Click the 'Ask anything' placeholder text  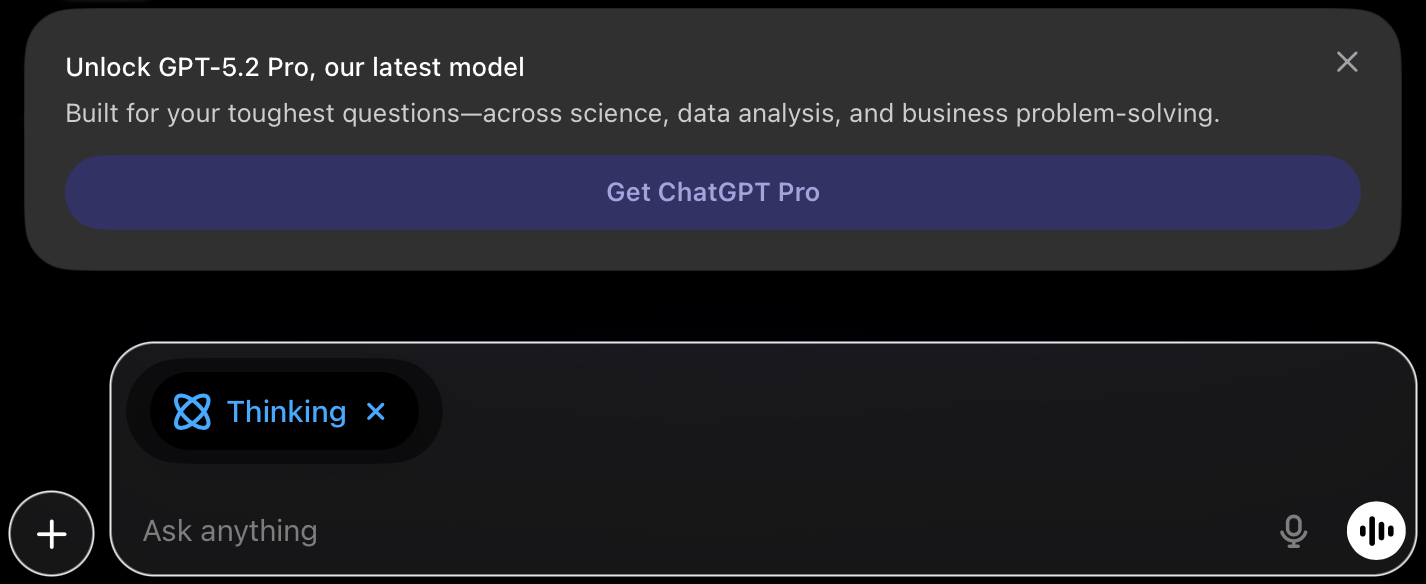click(230, 531)
